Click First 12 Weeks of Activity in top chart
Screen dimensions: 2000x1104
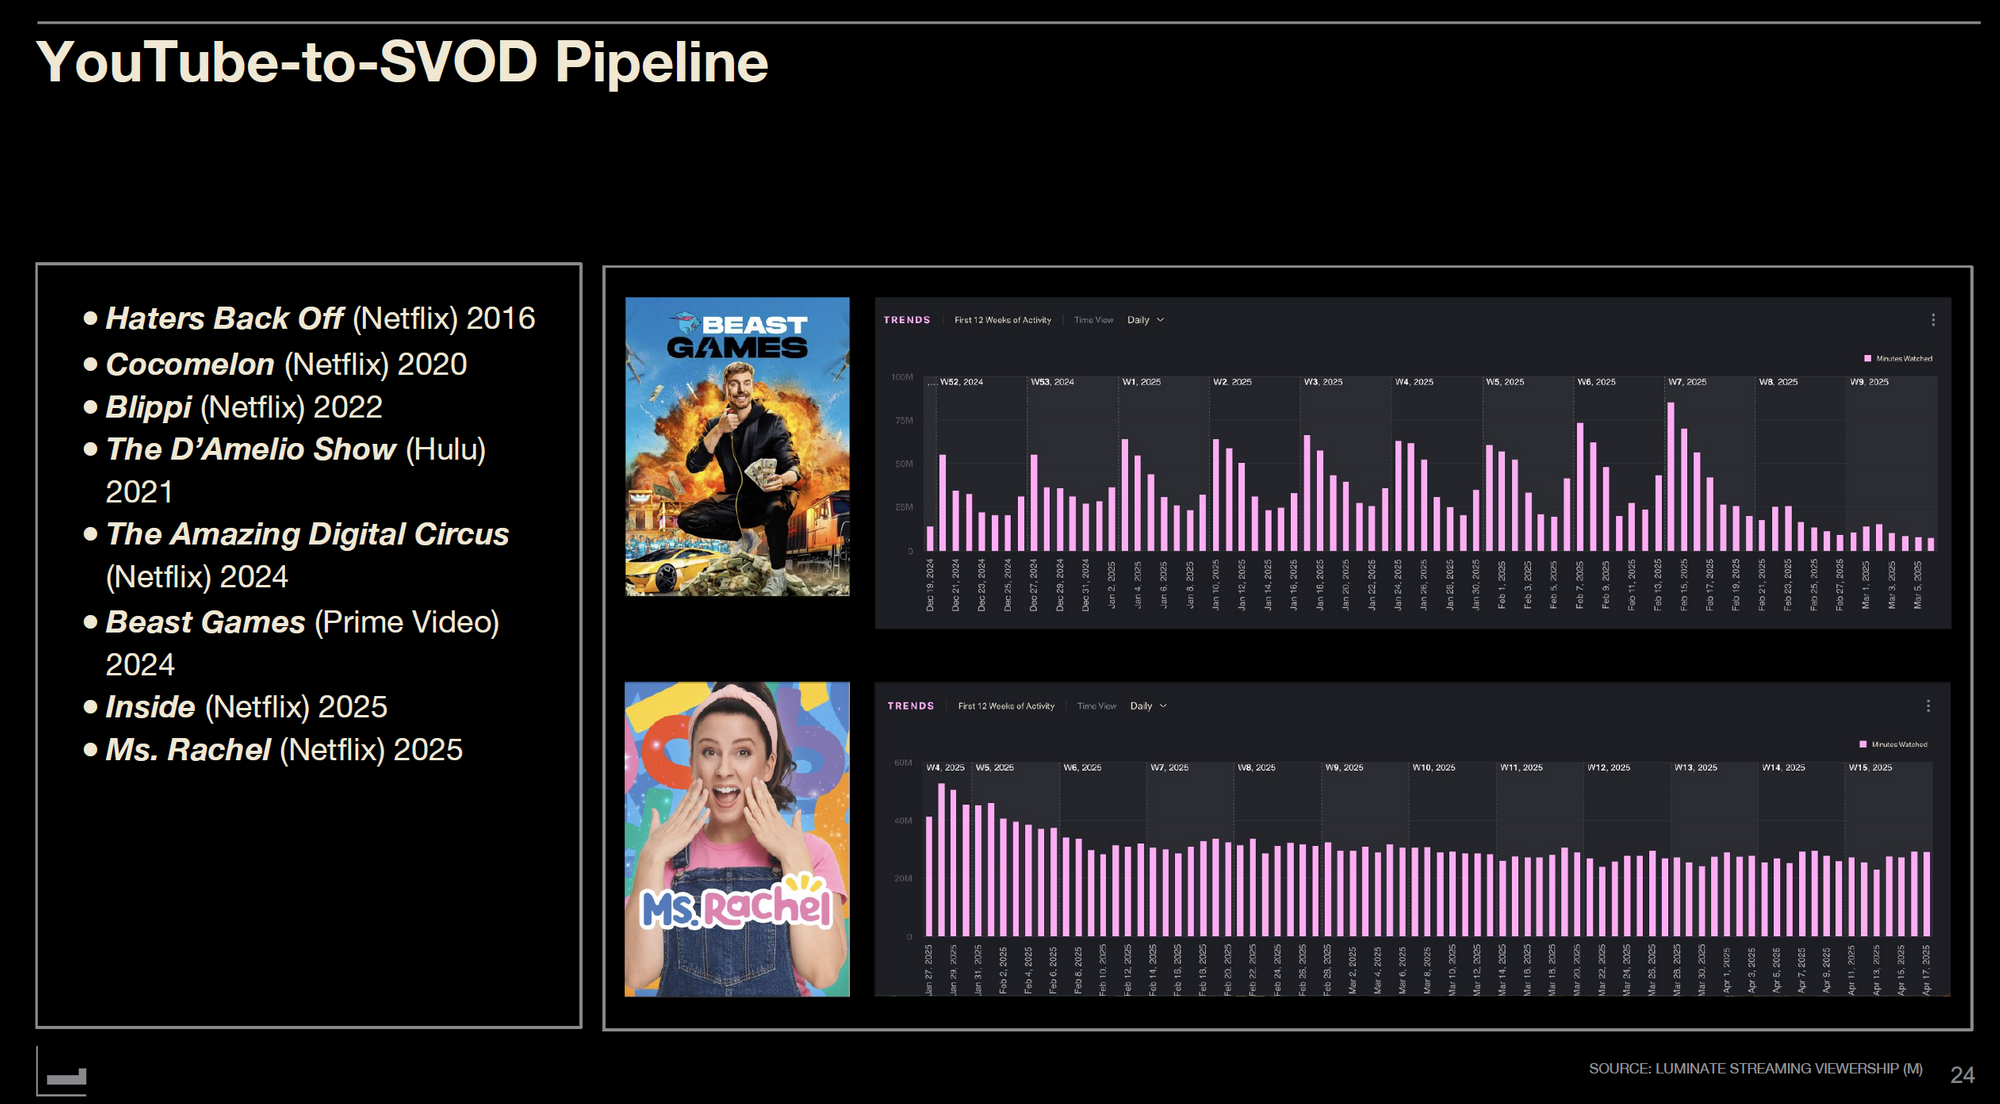point(1002,320)
